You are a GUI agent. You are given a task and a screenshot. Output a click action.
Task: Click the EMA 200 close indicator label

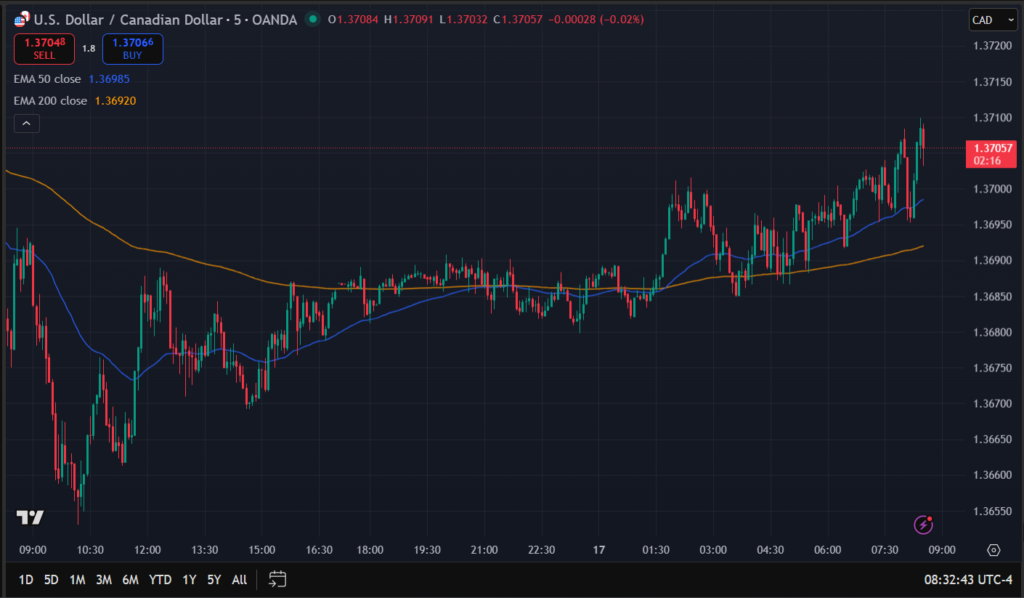tap(50, 101)
